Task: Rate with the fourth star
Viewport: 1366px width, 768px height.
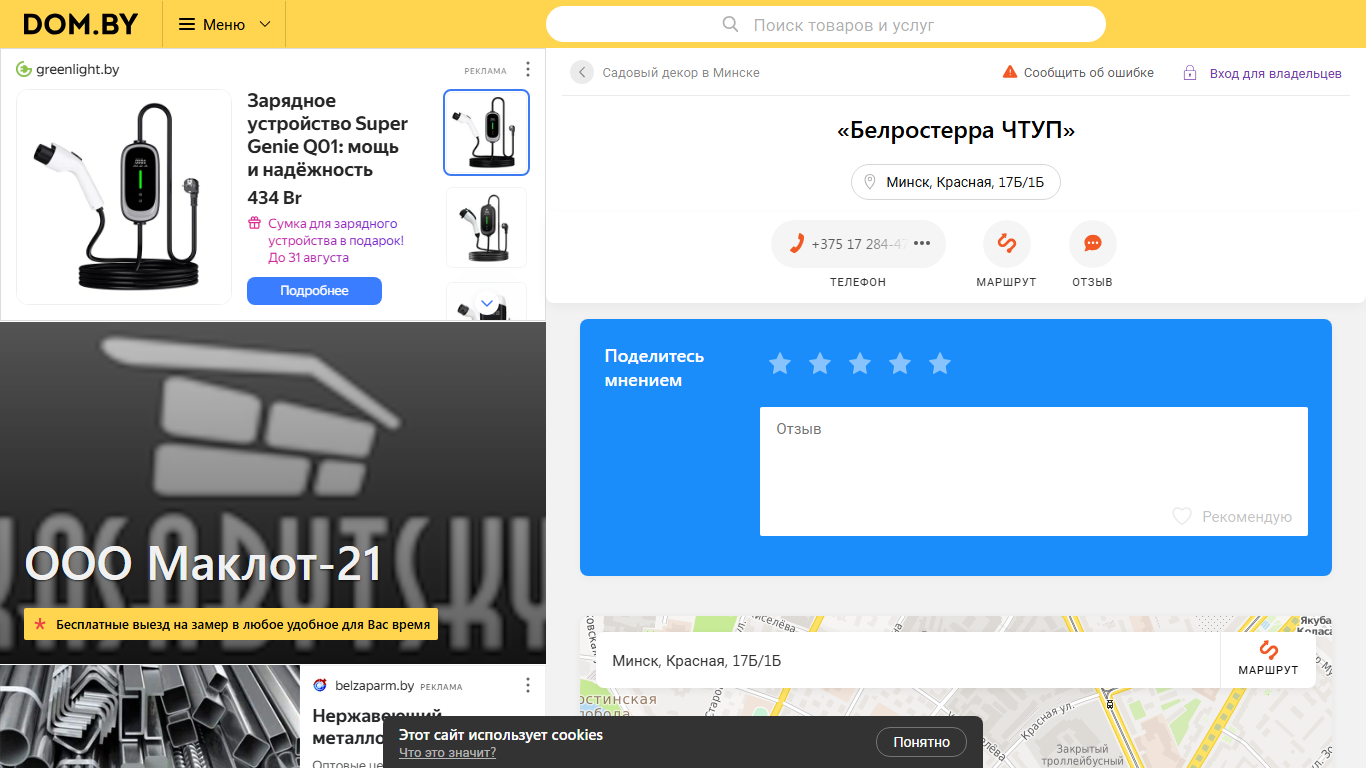Action: click(x=900, y=363)
